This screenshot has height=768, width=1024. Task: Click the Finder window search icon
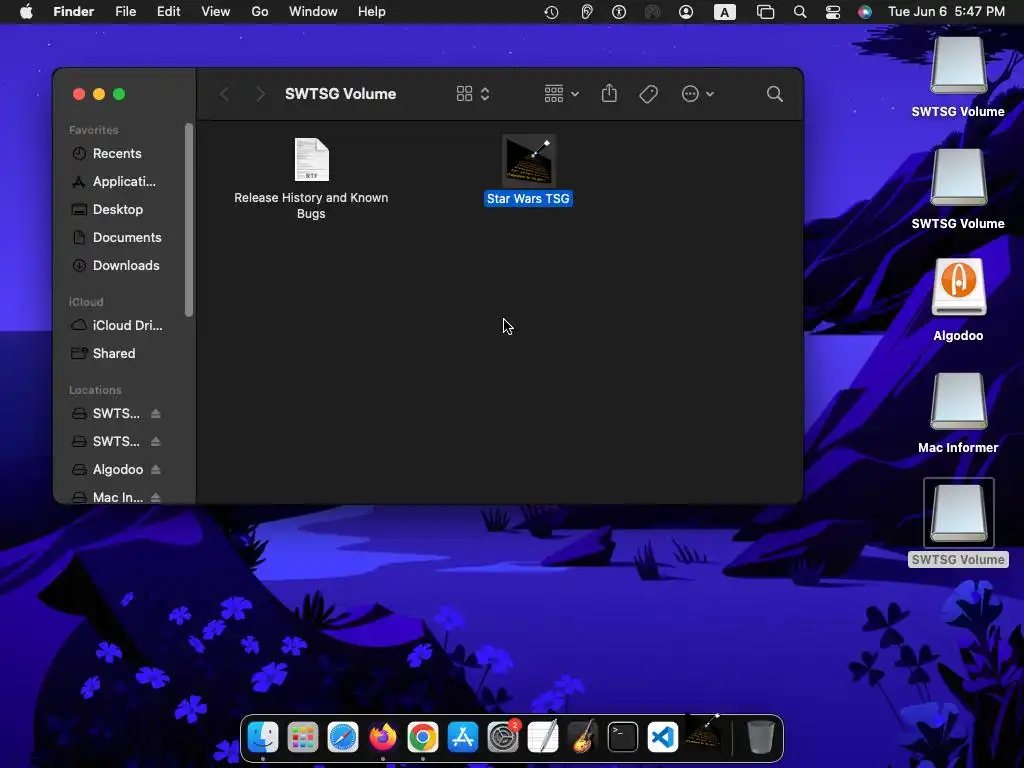click(x=775, y=94)
